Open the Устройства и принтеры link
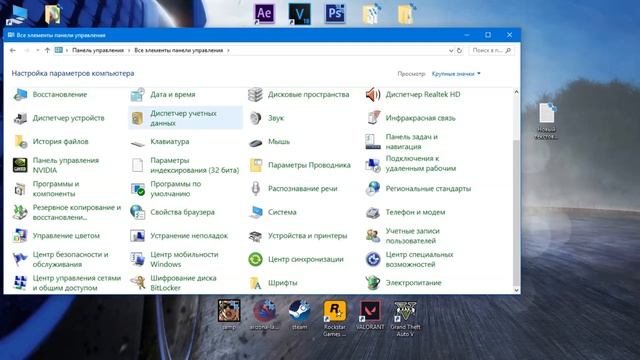The image size is (640, 360). tap(308, 236)
